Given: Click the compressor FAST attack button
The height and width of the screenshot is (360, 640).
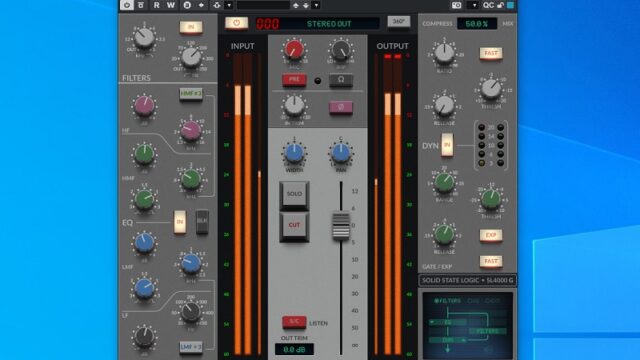Looking at the screenshot, I should point(491,53).
